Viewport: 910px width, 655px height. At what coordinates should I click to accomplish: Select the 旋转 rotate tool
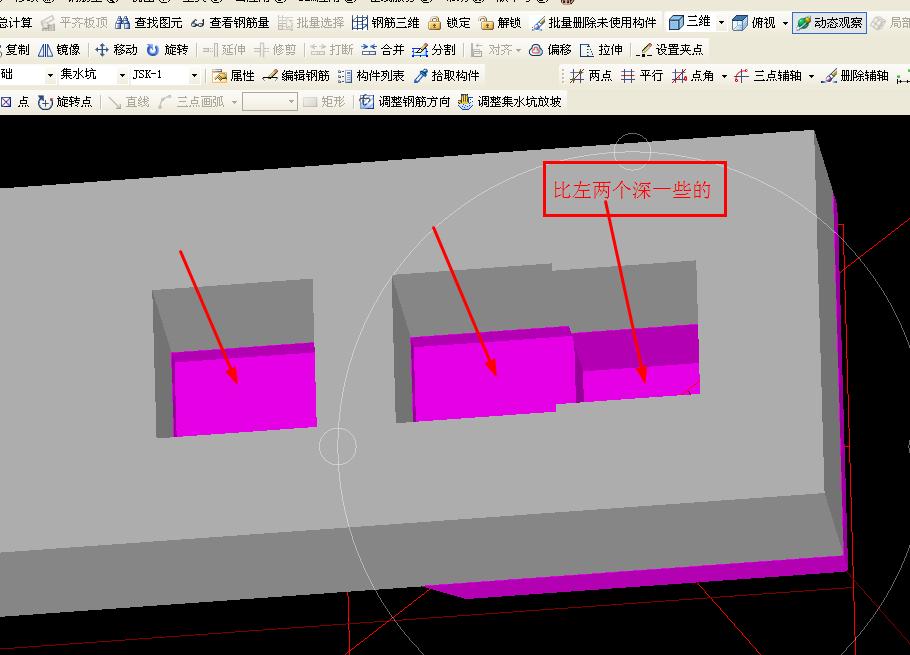click(167, 50)
